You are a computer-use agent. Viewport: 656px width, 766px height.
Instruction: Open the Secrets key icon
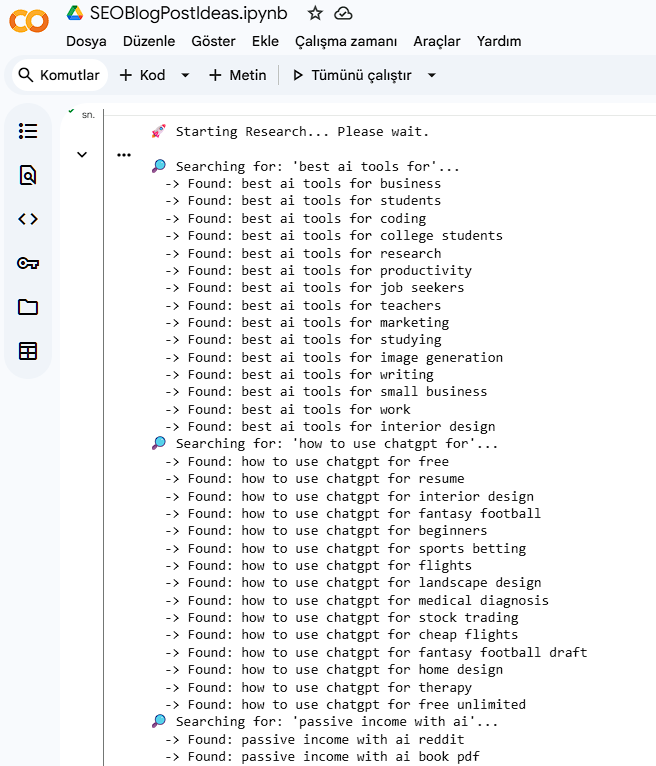28,263
